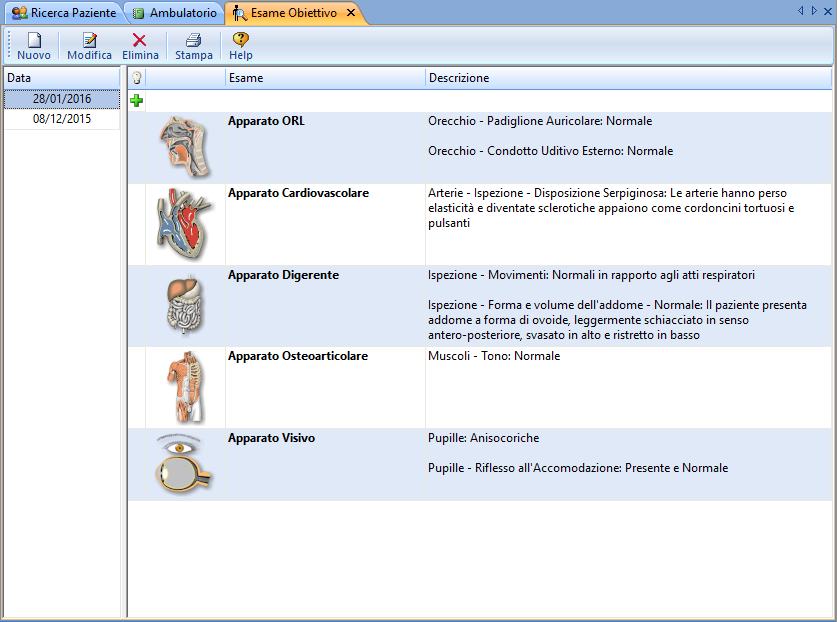Viewport: 837px width, 622px height.
Task: Click the Esame column header
Action: click(325, 78)
